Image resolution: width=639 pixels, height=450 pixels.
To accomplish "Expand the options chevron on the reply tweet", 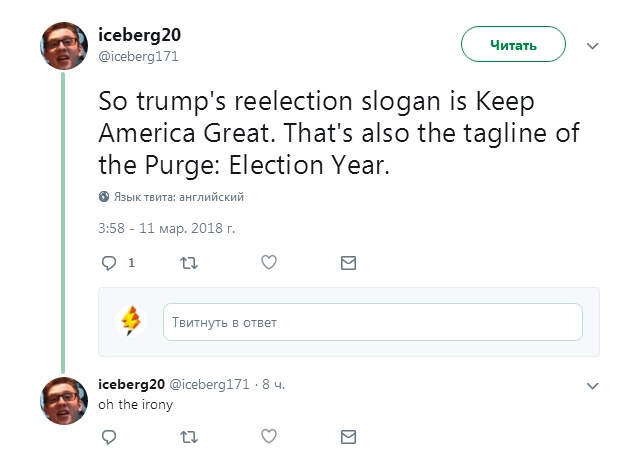I will pyautogui.click(x=592, y=384).
